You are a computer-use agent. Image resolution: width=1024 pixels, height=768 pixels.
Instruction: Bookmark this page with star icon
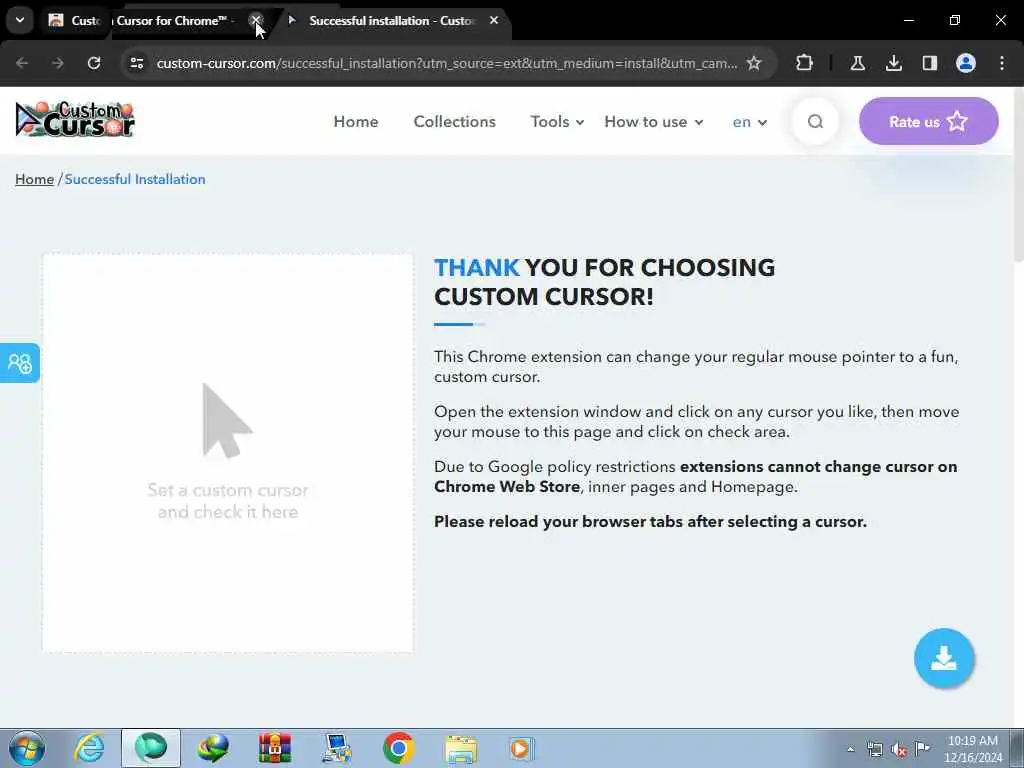point(754,63)
